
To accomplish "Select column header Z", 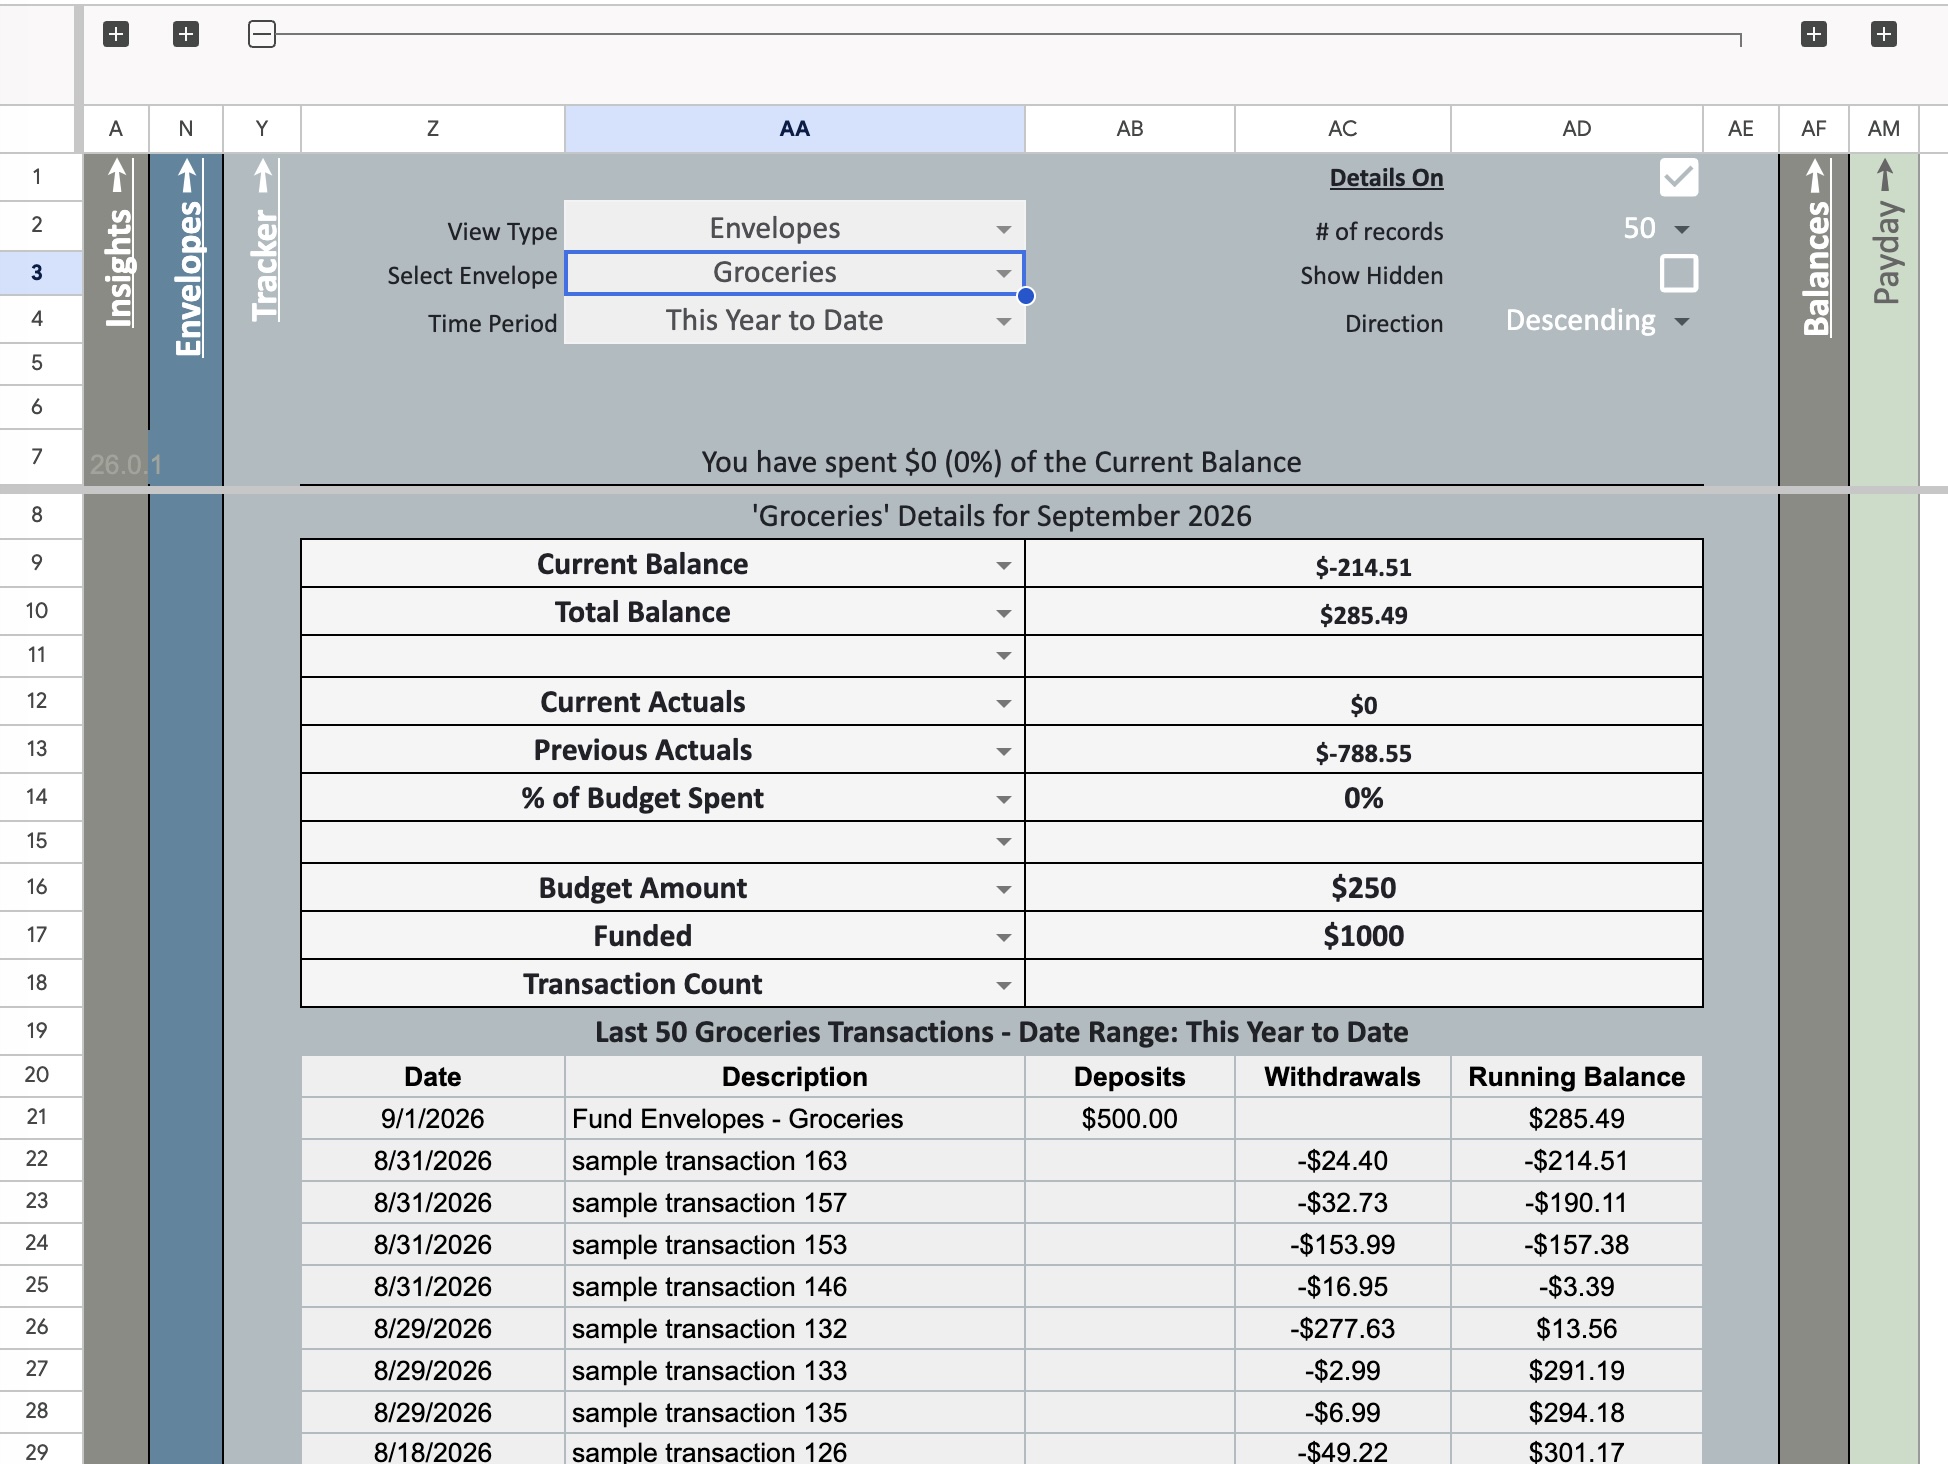I will 433,129.
